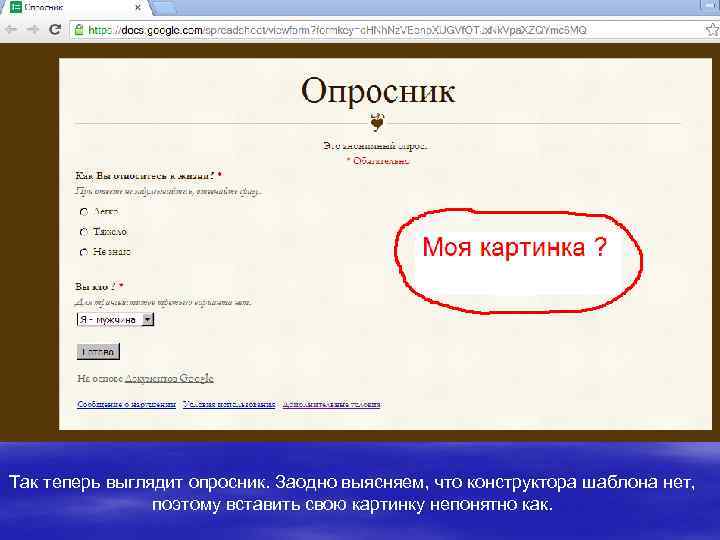Click the Опросник form heading

pyautogui.click(x=378, y=90)
